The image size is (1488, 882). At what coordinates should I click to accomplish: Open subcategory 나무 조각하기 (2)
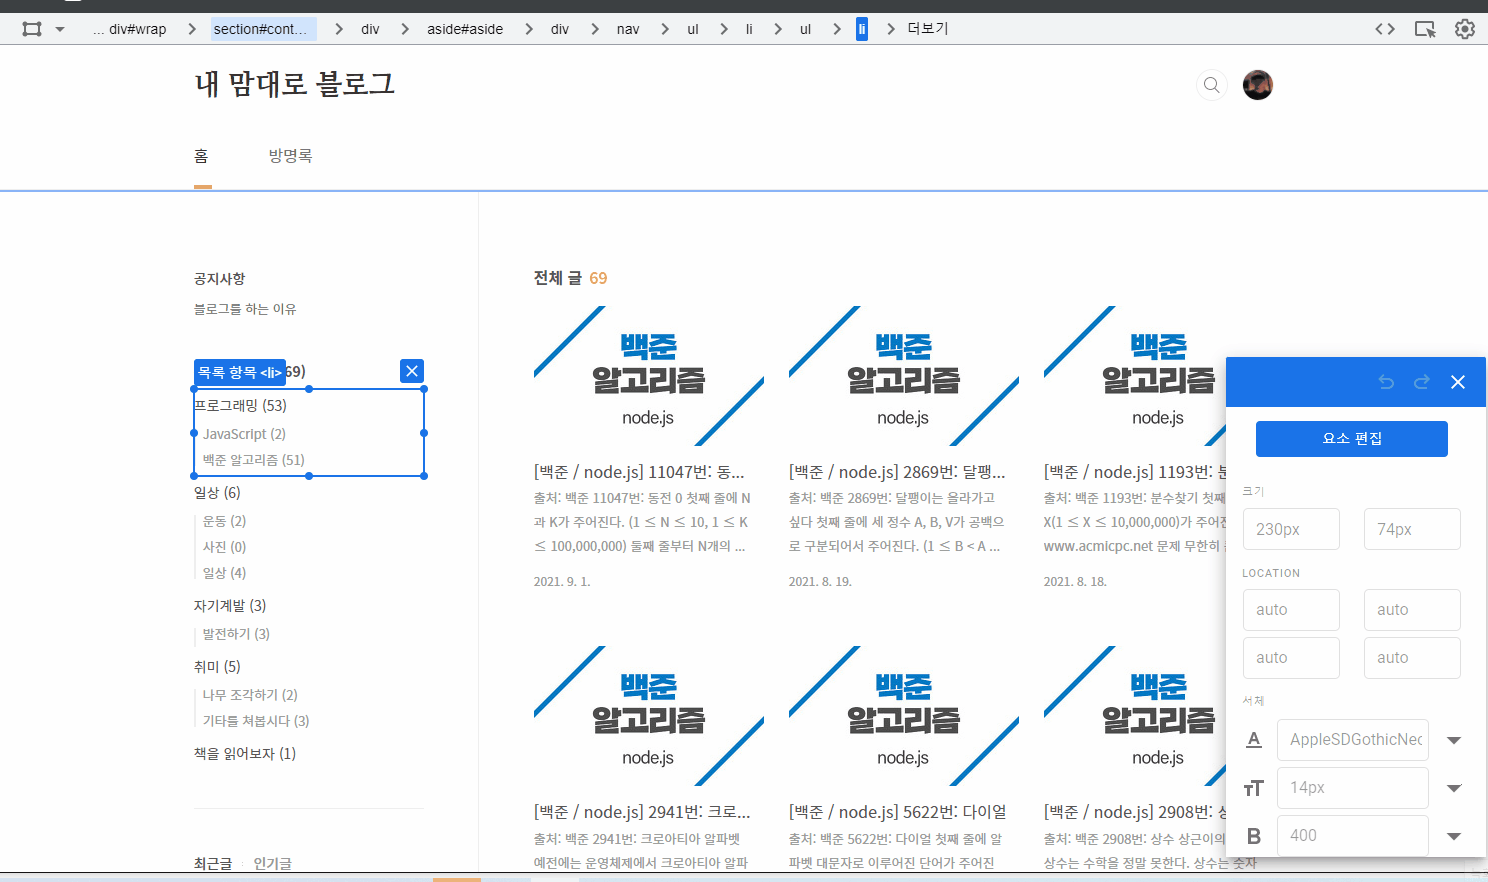[250, 695]
